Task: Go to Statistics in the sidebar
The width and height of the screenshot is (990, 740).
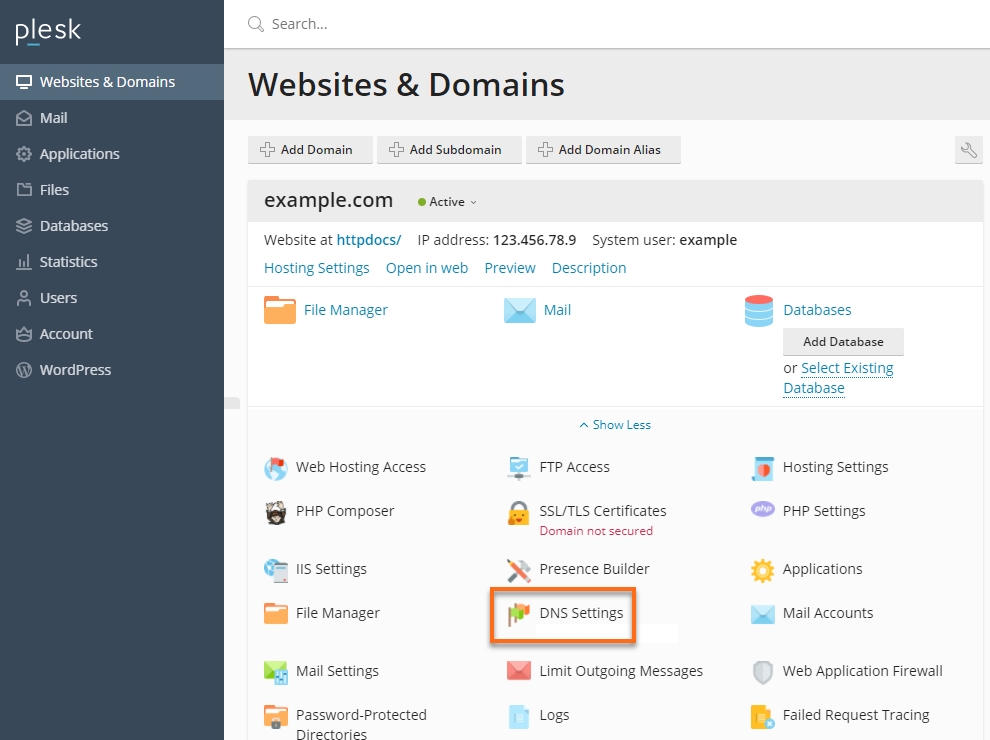Action: coord(68,262)
